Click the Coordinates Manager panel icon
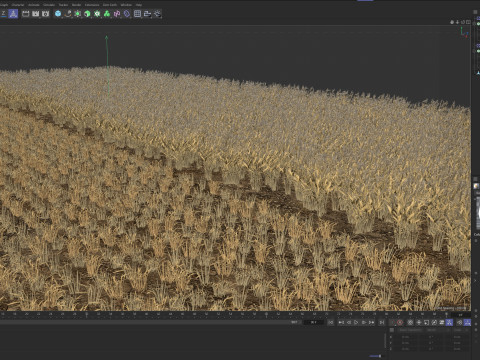480x360 pixels. pyautogui.click(x=392, y=330)
